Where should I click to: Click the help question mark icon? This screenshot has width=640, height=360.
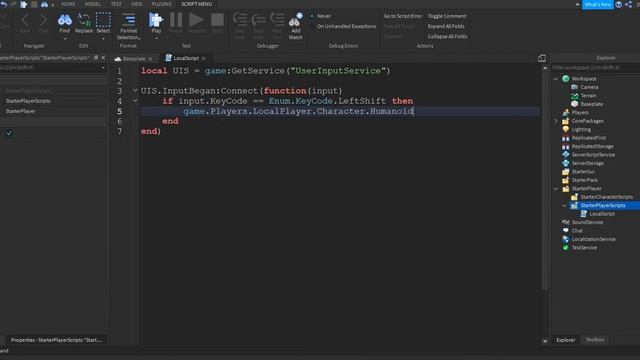[619, 4]
